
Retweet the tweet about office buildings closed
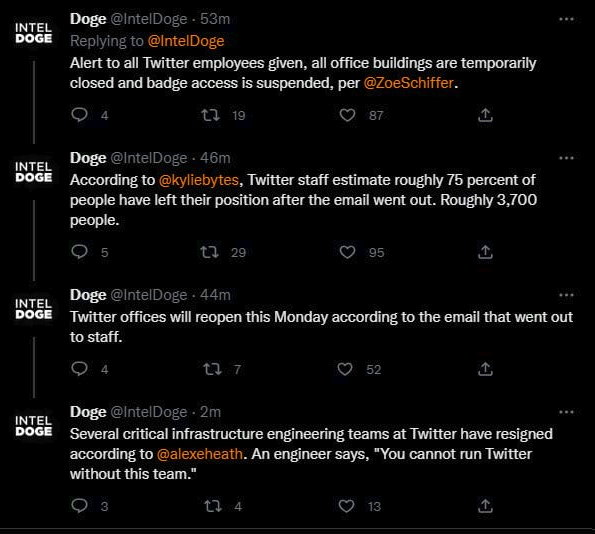point(211,115)
